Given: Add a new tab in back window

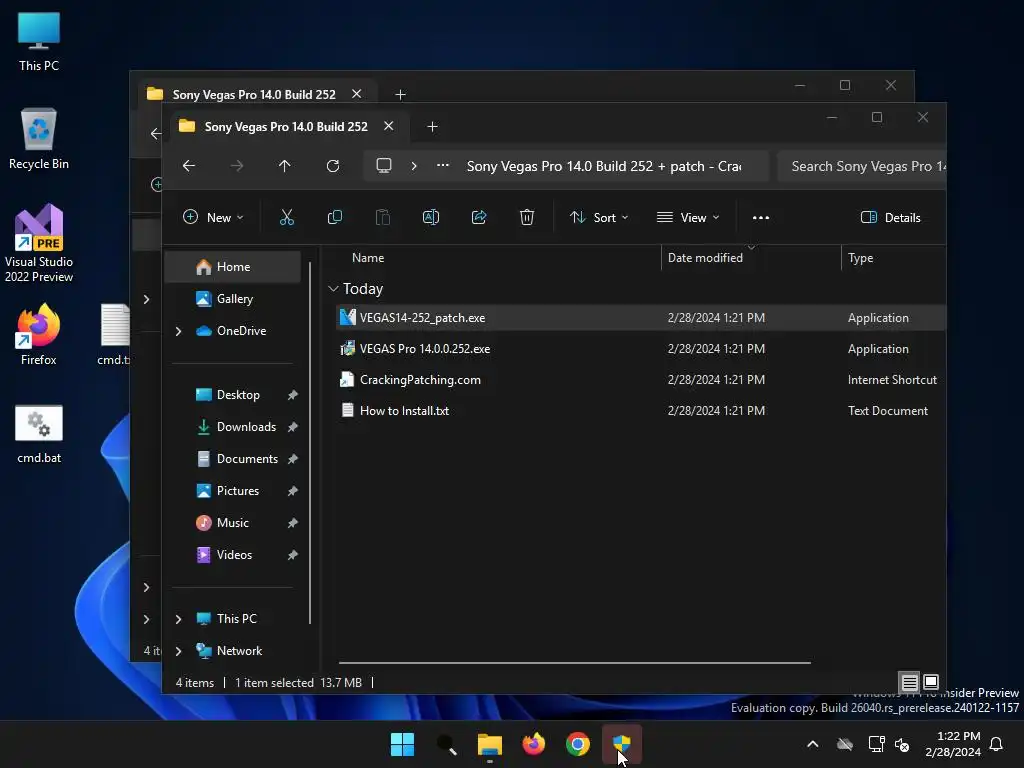Looking at the screenshot, I should [400, 95].
